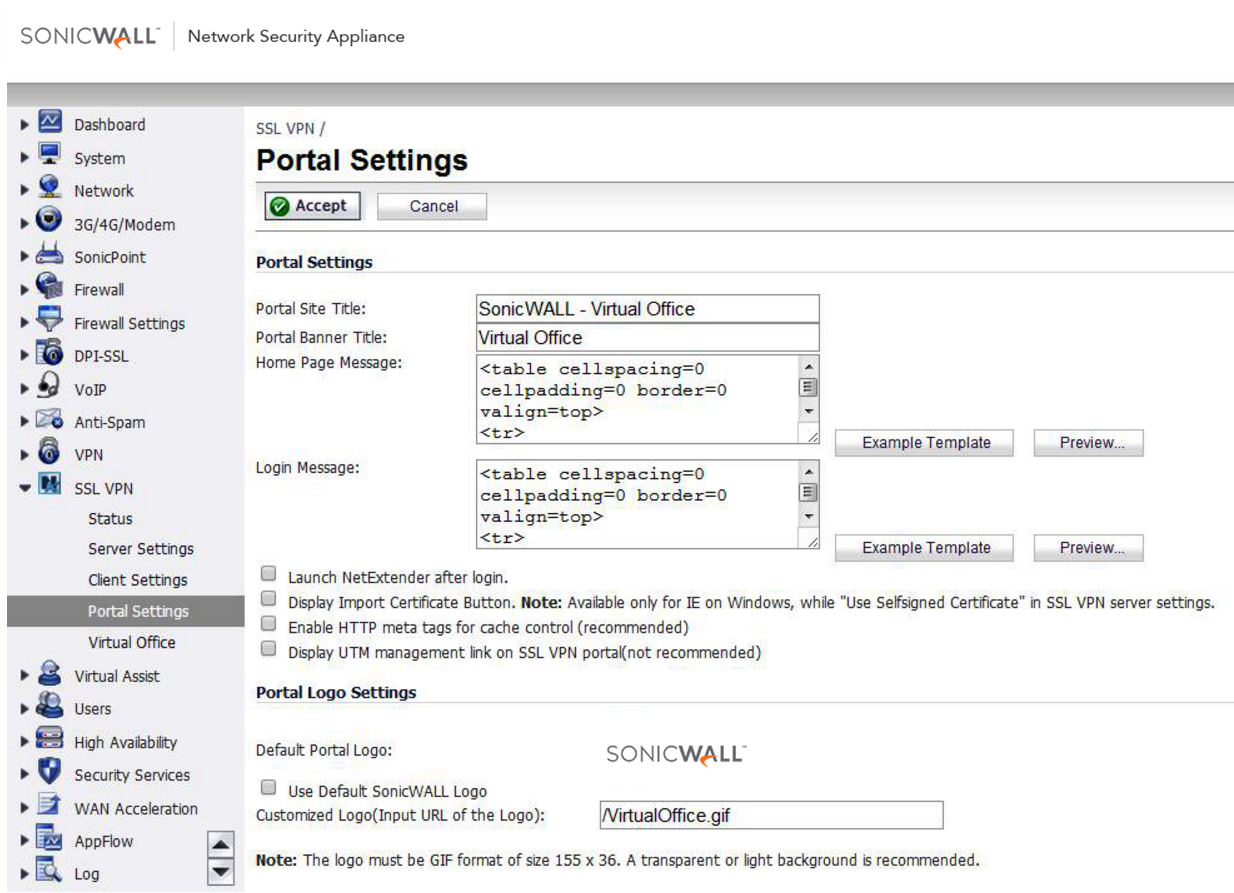The height and width of the screenshot is (893, 1234).
Task: Click the Portal Banner Title field
Action: (x=648, y=338)
